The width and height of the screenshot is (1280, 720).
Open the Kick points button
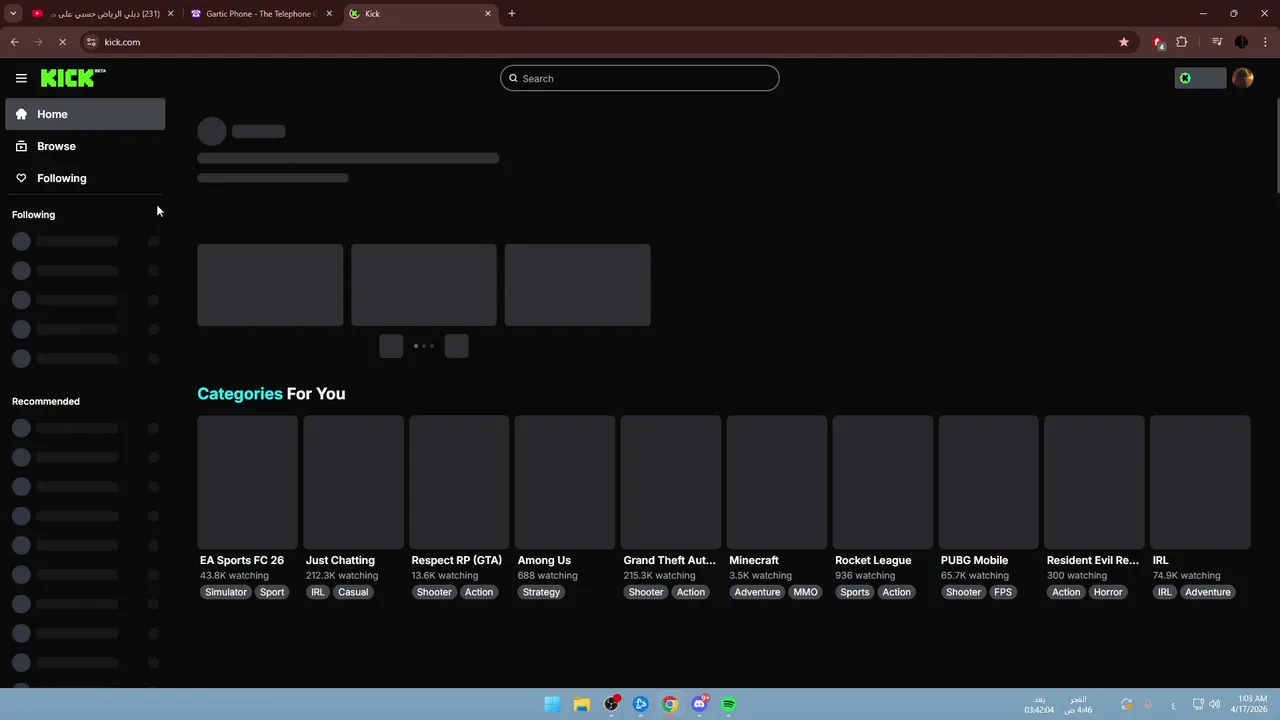pyautogui.click(x=1200, y=78)
